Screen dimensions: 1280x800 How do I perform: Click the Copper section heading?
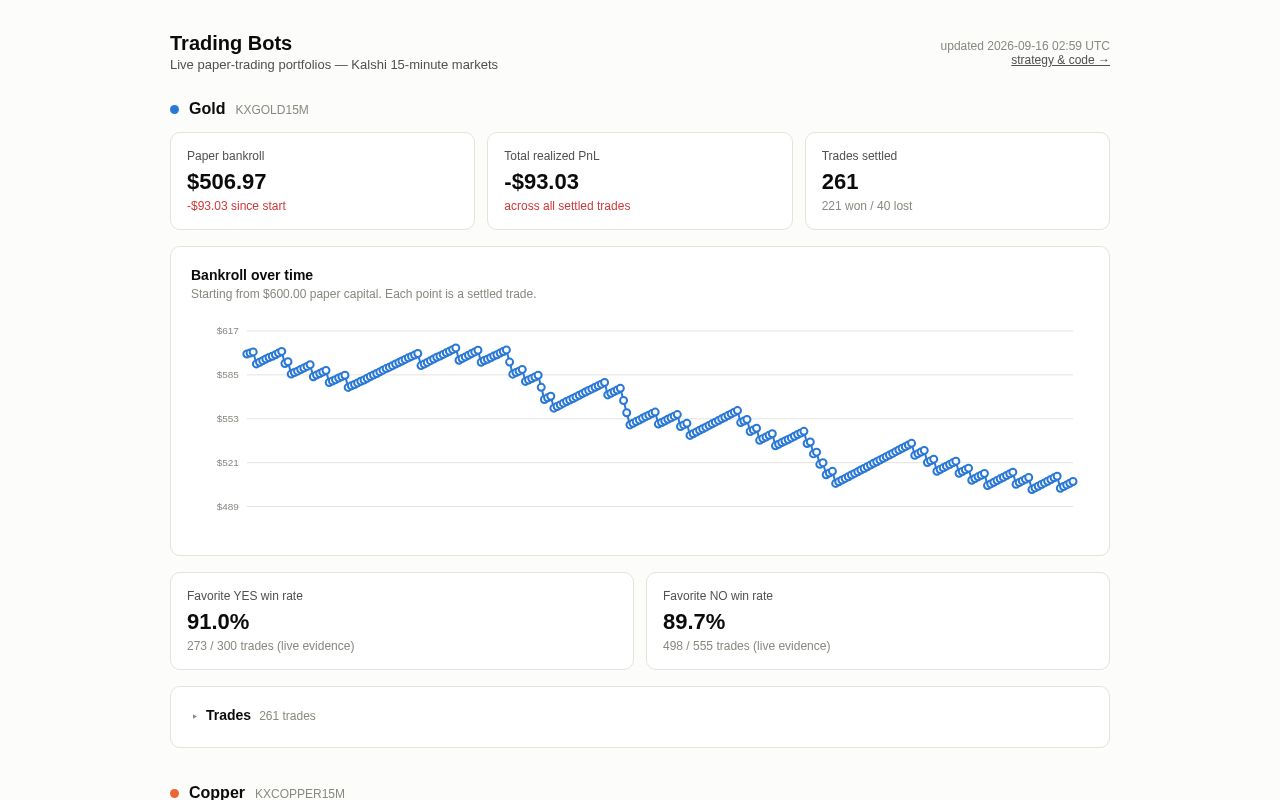[217, 792]
